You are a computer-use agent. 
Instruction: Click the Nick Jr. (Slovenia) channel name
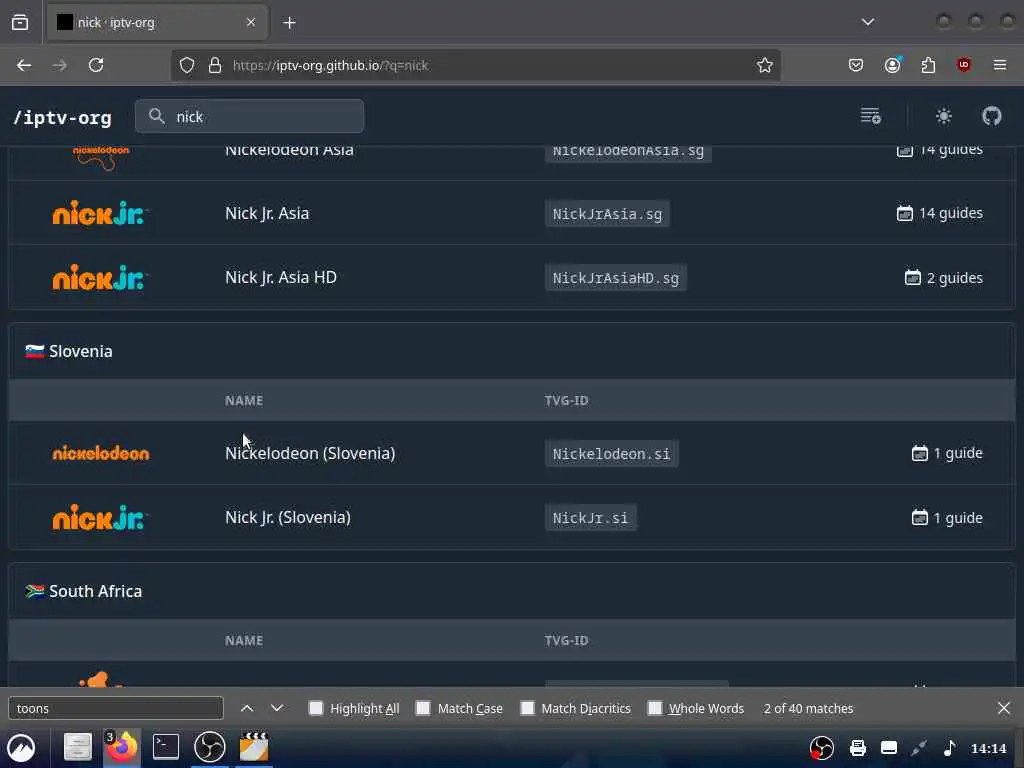pos(288,517)
